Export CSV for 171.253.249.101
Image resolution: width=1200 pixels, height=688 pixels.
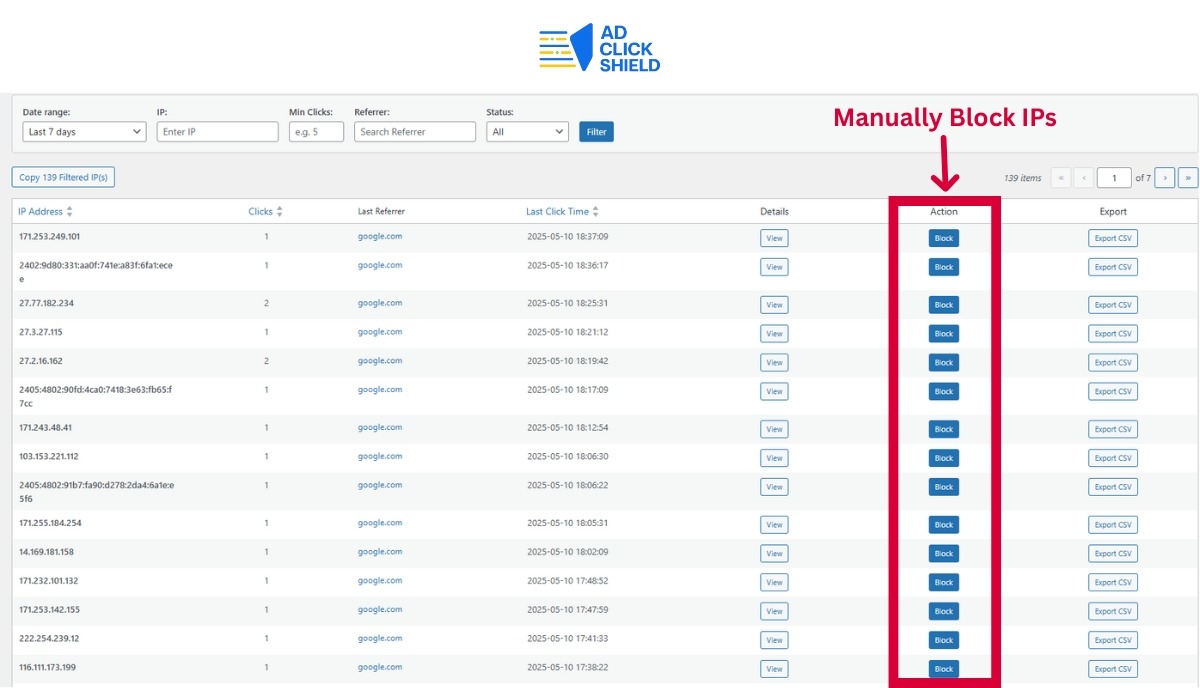tap(1113, 238)
